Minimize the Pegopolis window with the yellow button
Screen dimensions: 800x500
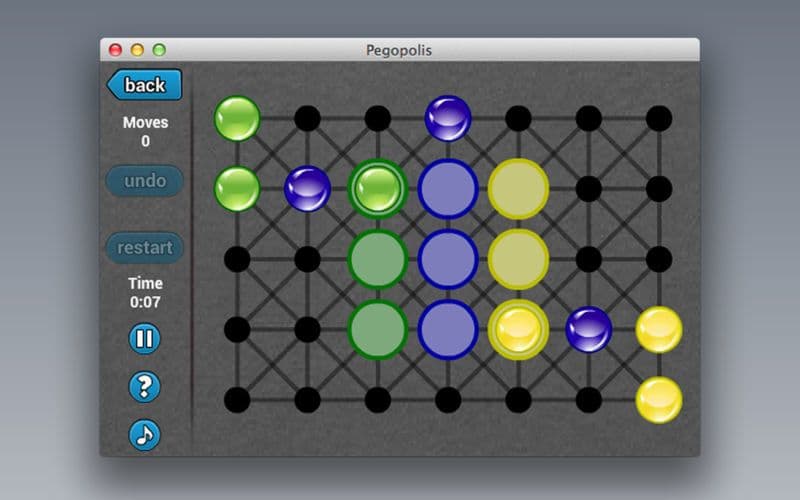click(137, 50)
